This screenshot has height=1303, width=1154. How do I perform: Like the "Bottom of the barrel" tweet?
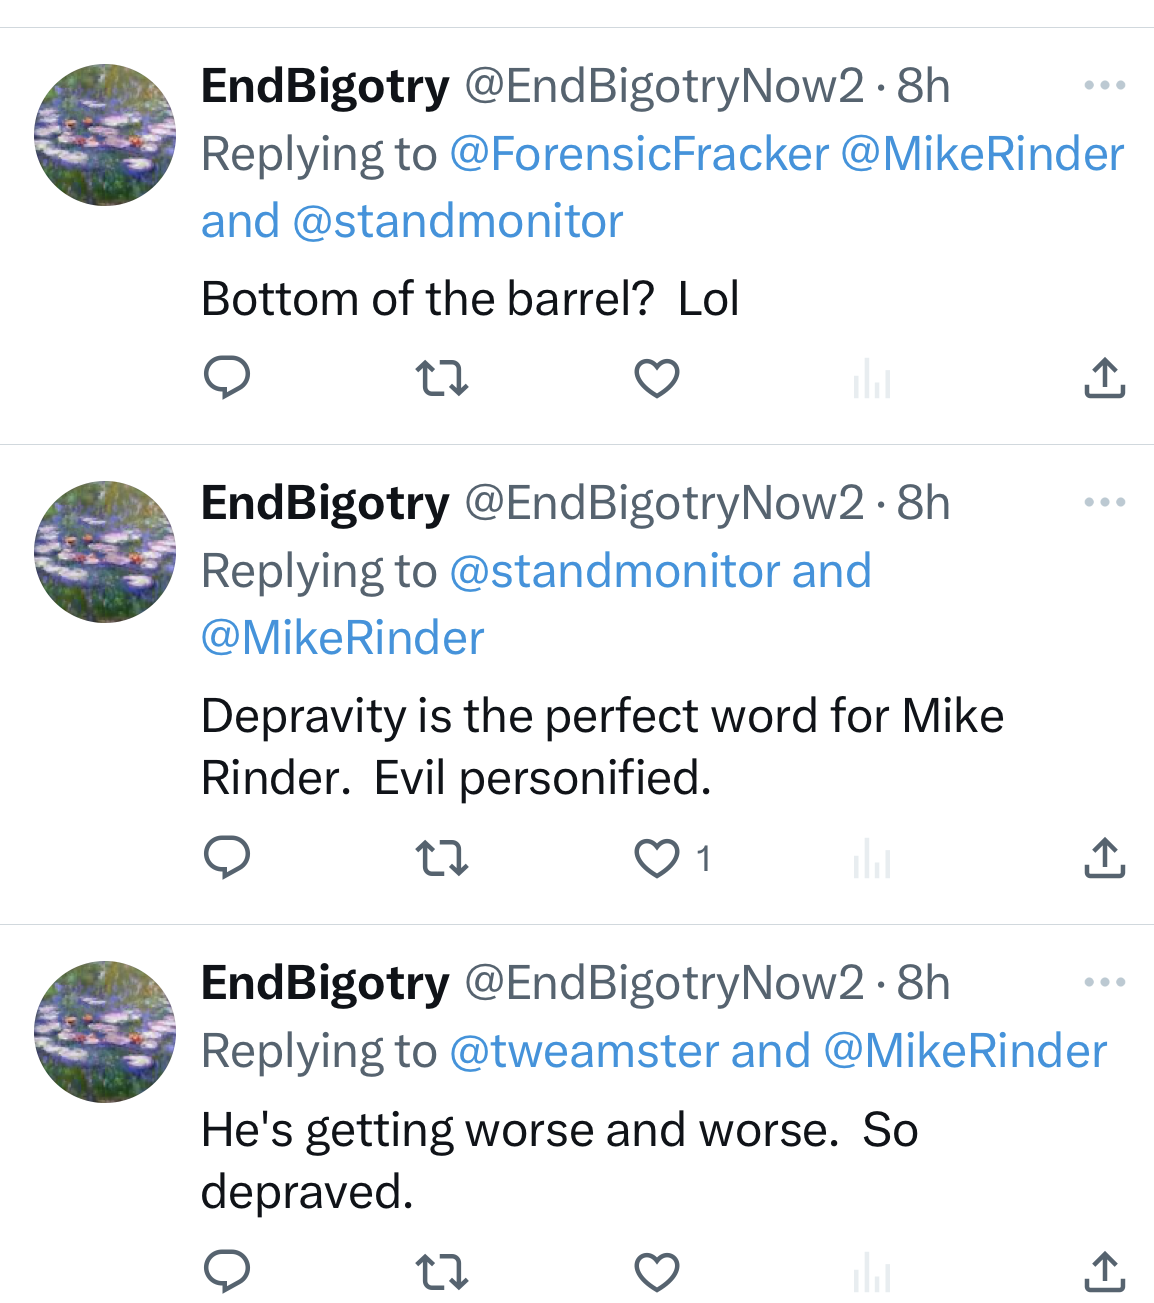click(x=657, y=378)
